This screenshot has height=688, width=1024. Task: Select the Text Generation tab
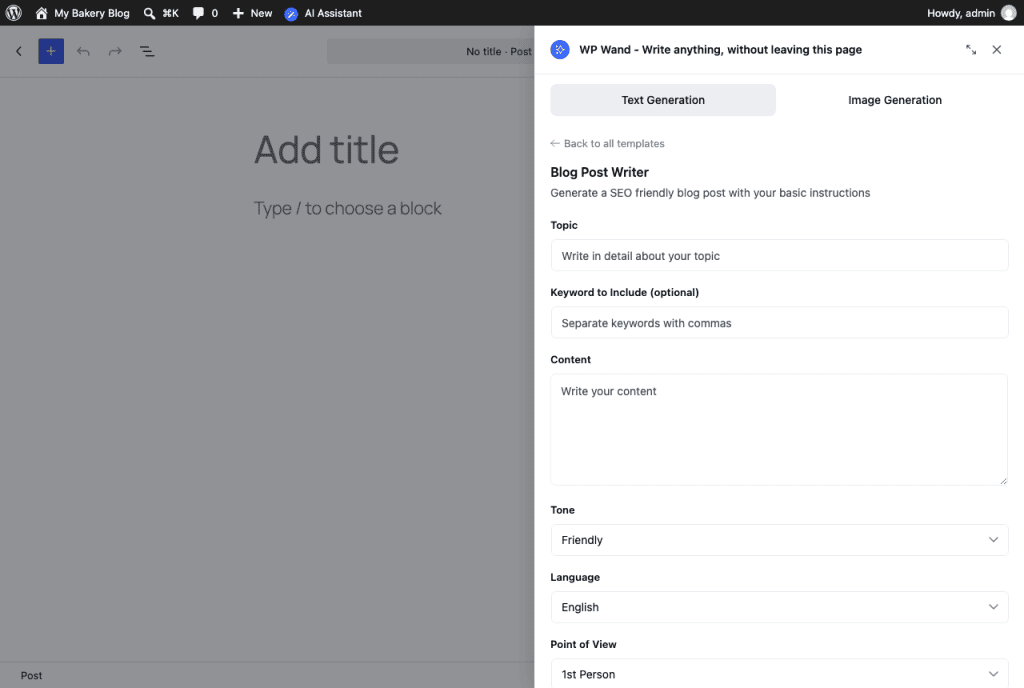click(x=663, y=100)
